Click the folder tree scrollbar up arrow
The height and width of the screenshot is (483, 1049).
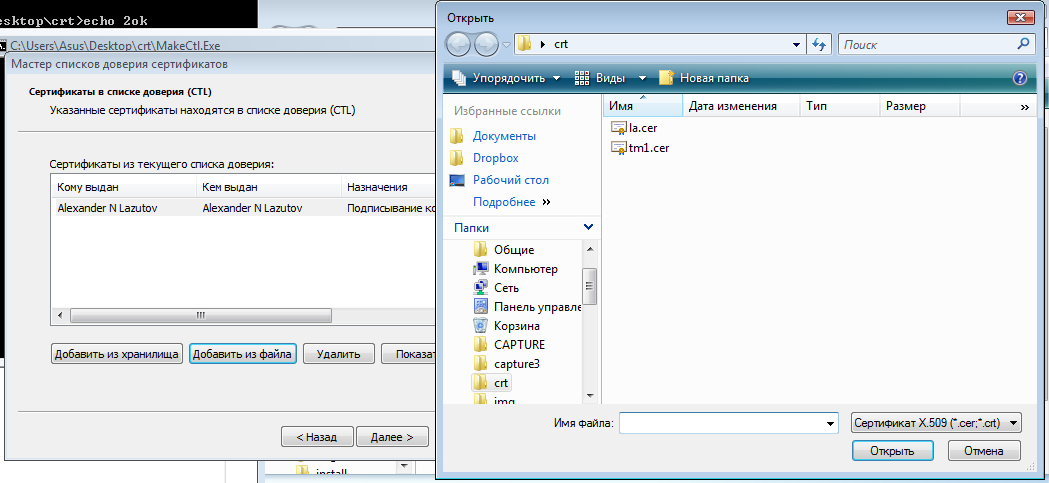(589, 250)
